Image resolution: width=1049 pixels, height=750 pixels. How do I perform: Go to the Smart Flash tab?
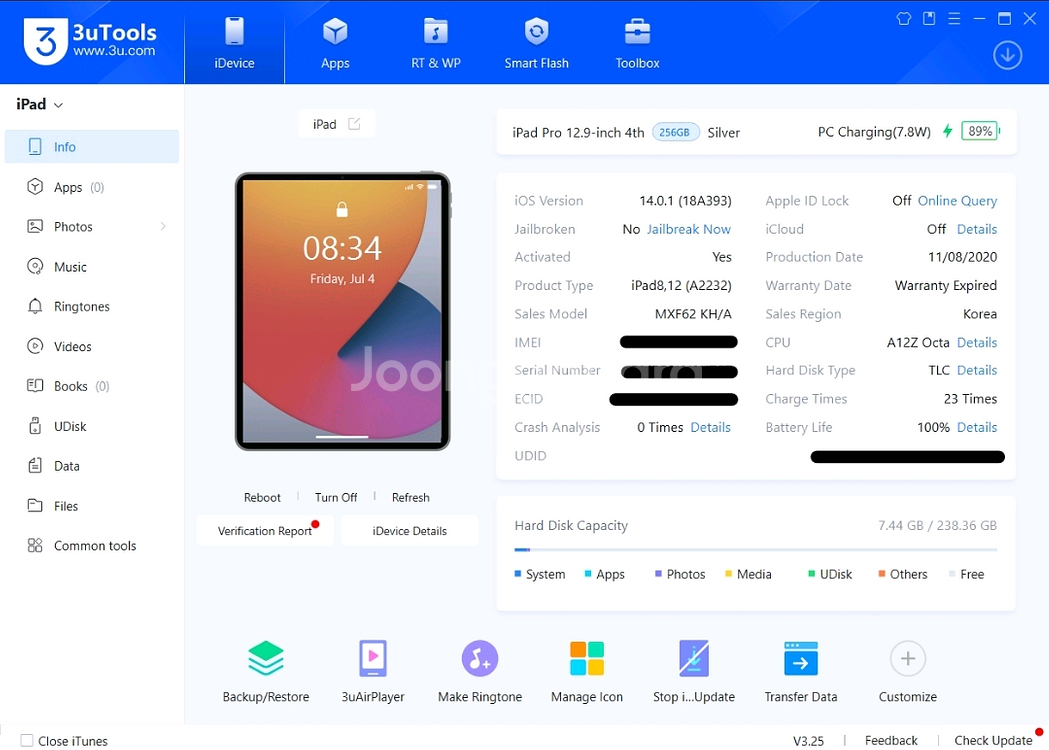[537, 42]
